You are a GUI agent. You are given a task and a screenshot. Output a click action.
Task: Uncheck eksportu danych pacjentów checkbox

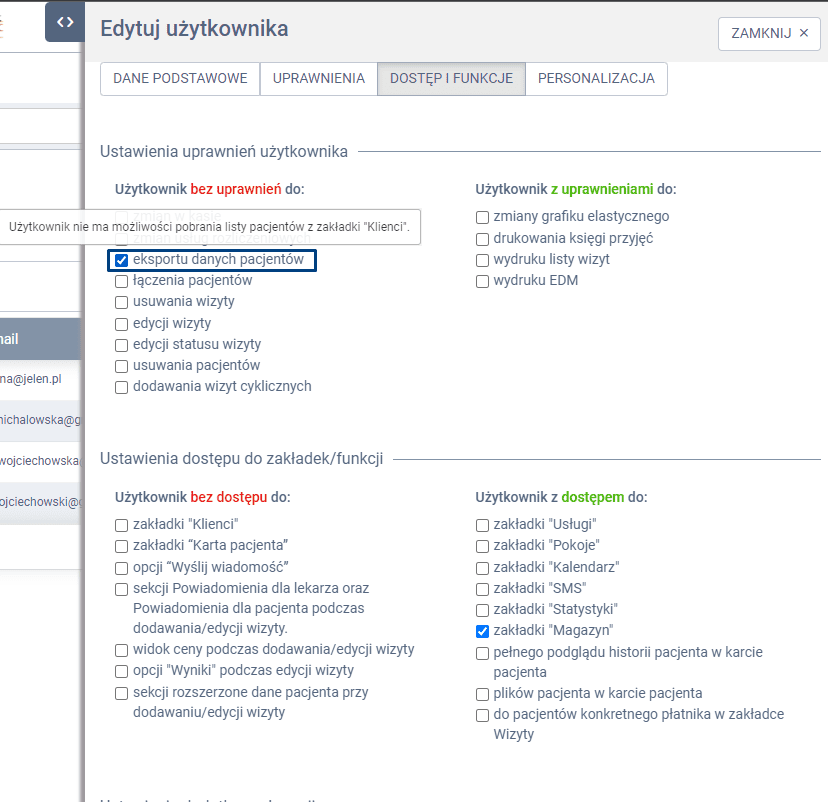122,260
